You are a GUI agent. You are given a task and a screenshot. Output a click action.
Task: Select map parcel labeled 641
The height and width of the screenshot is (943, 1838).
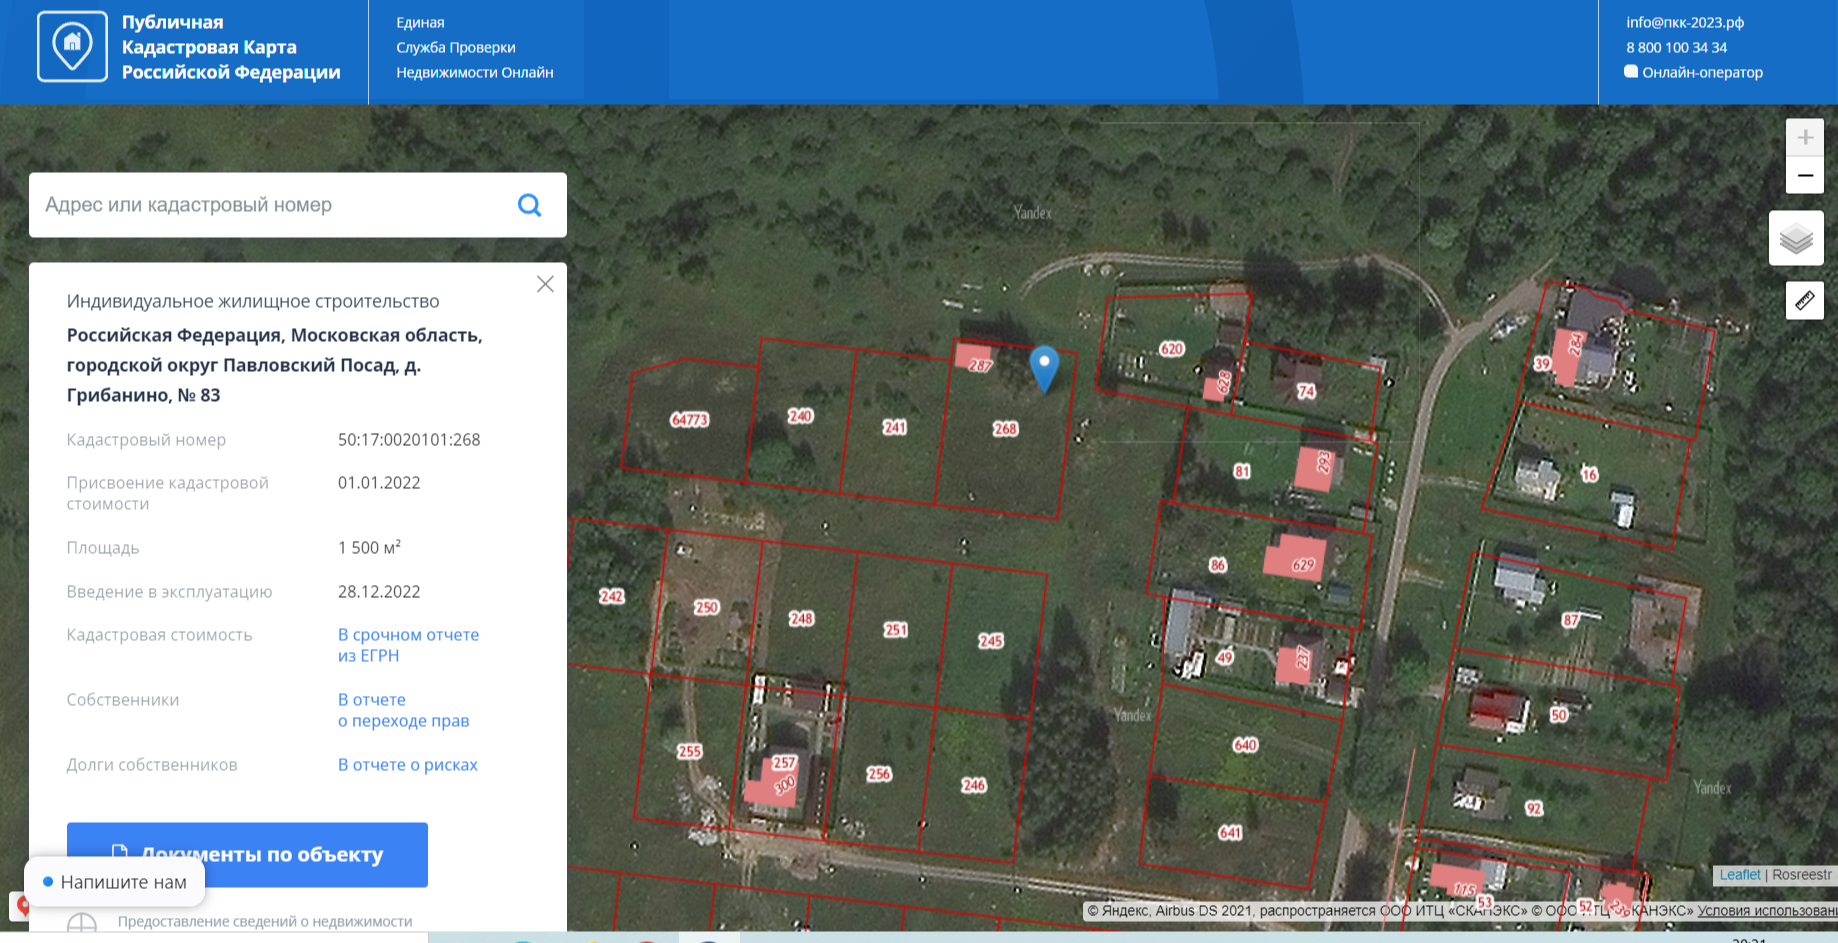pyautogui.click(x=1230, y=833)
